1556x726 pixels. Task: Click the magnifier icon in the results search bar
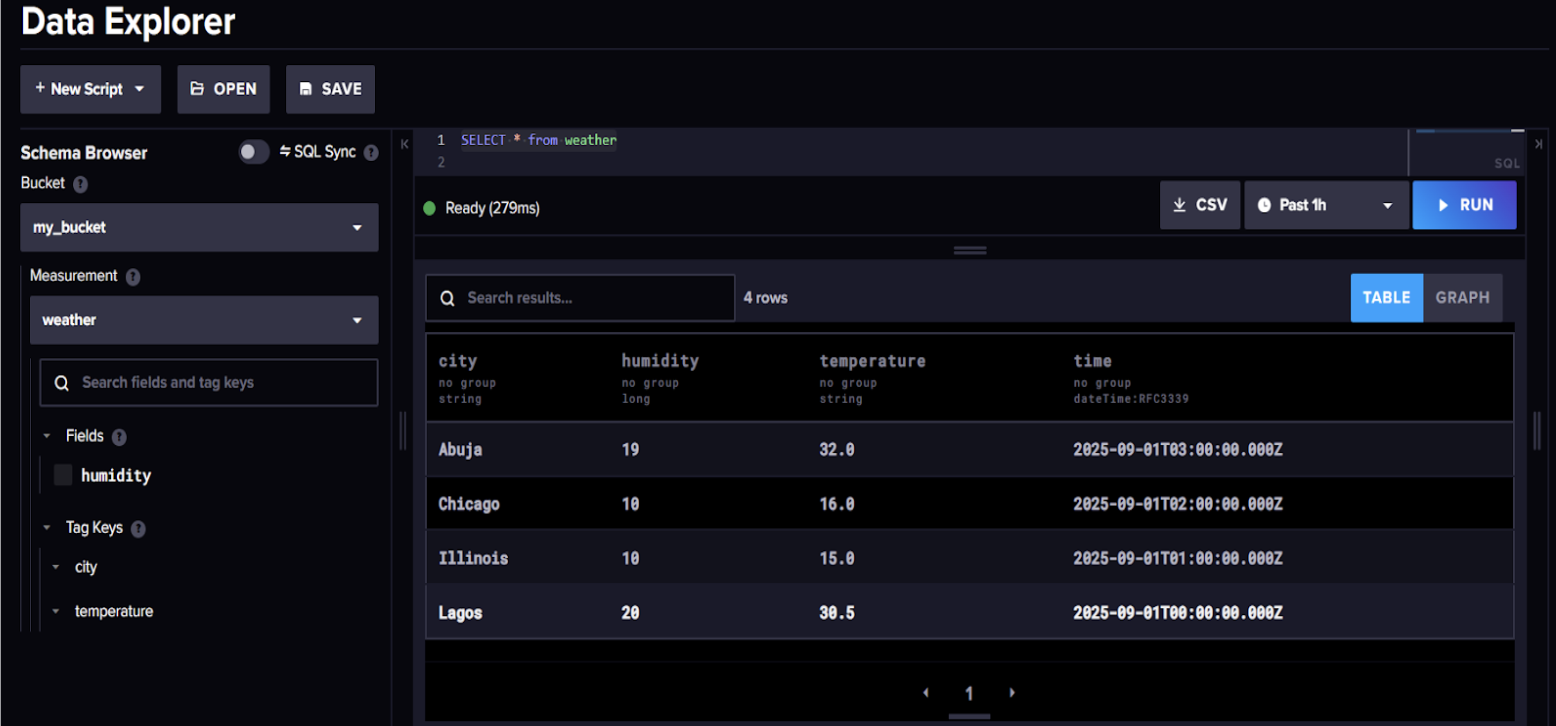[x=447, y=297]
